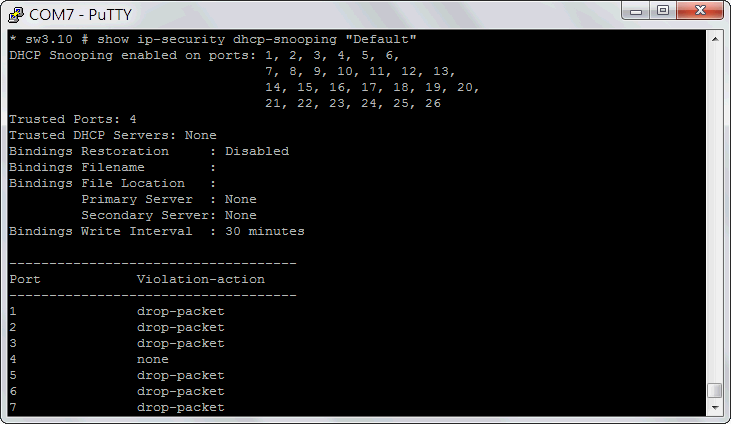Click the "Disabled" Bindings Restoration value
This screenshot has width=731, height=424.
[256, 151]
